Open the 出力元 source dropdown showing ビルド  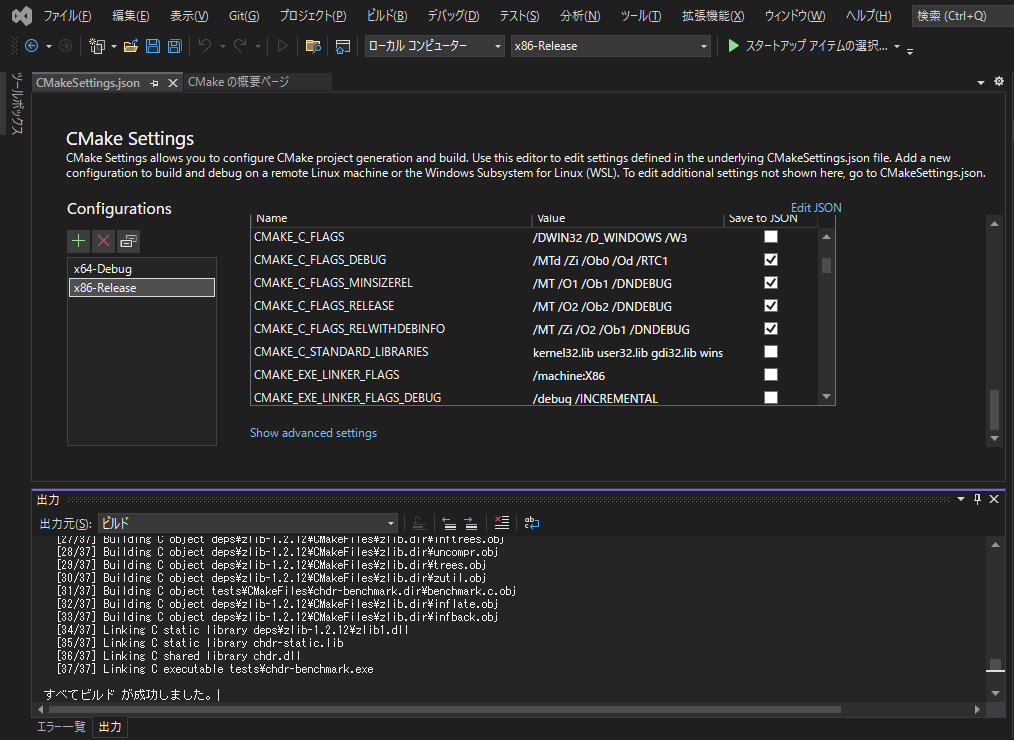click(x=248, y=523)
